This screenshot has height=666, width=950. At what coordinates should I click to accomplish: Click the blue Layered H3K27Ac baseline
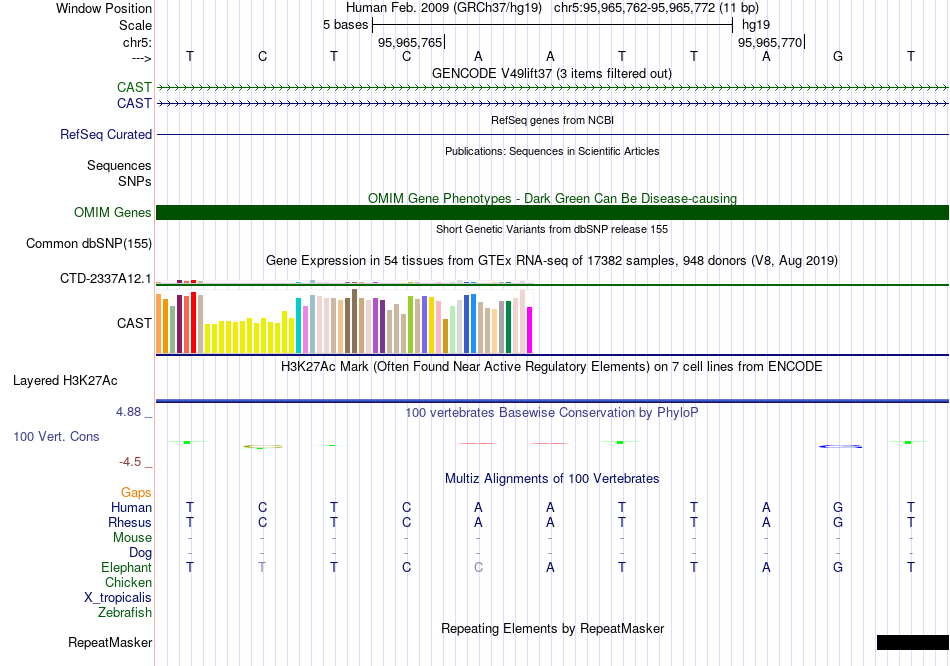pos(552,401)
